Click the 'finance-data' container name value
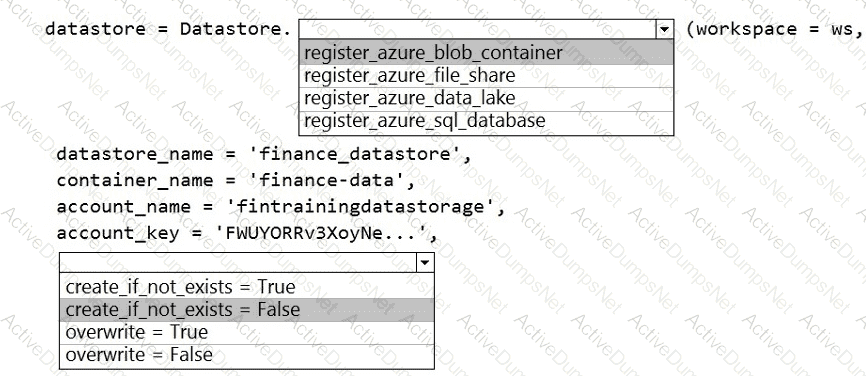The height and width of the screenshot is (376, 866). [326, 181]
